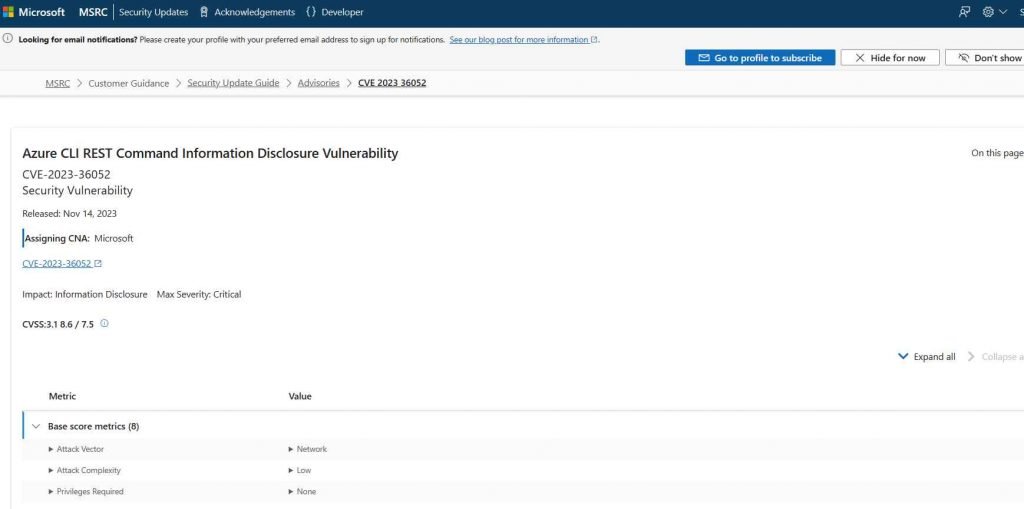
Task: Expand the Attack Complexity metric row
Action: 51,470
